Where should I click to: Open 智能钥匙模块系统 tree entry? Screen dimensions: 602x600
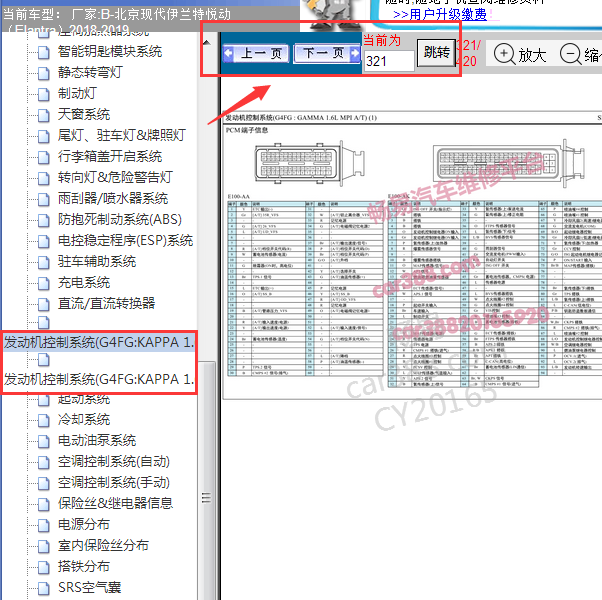click(110, 51)
